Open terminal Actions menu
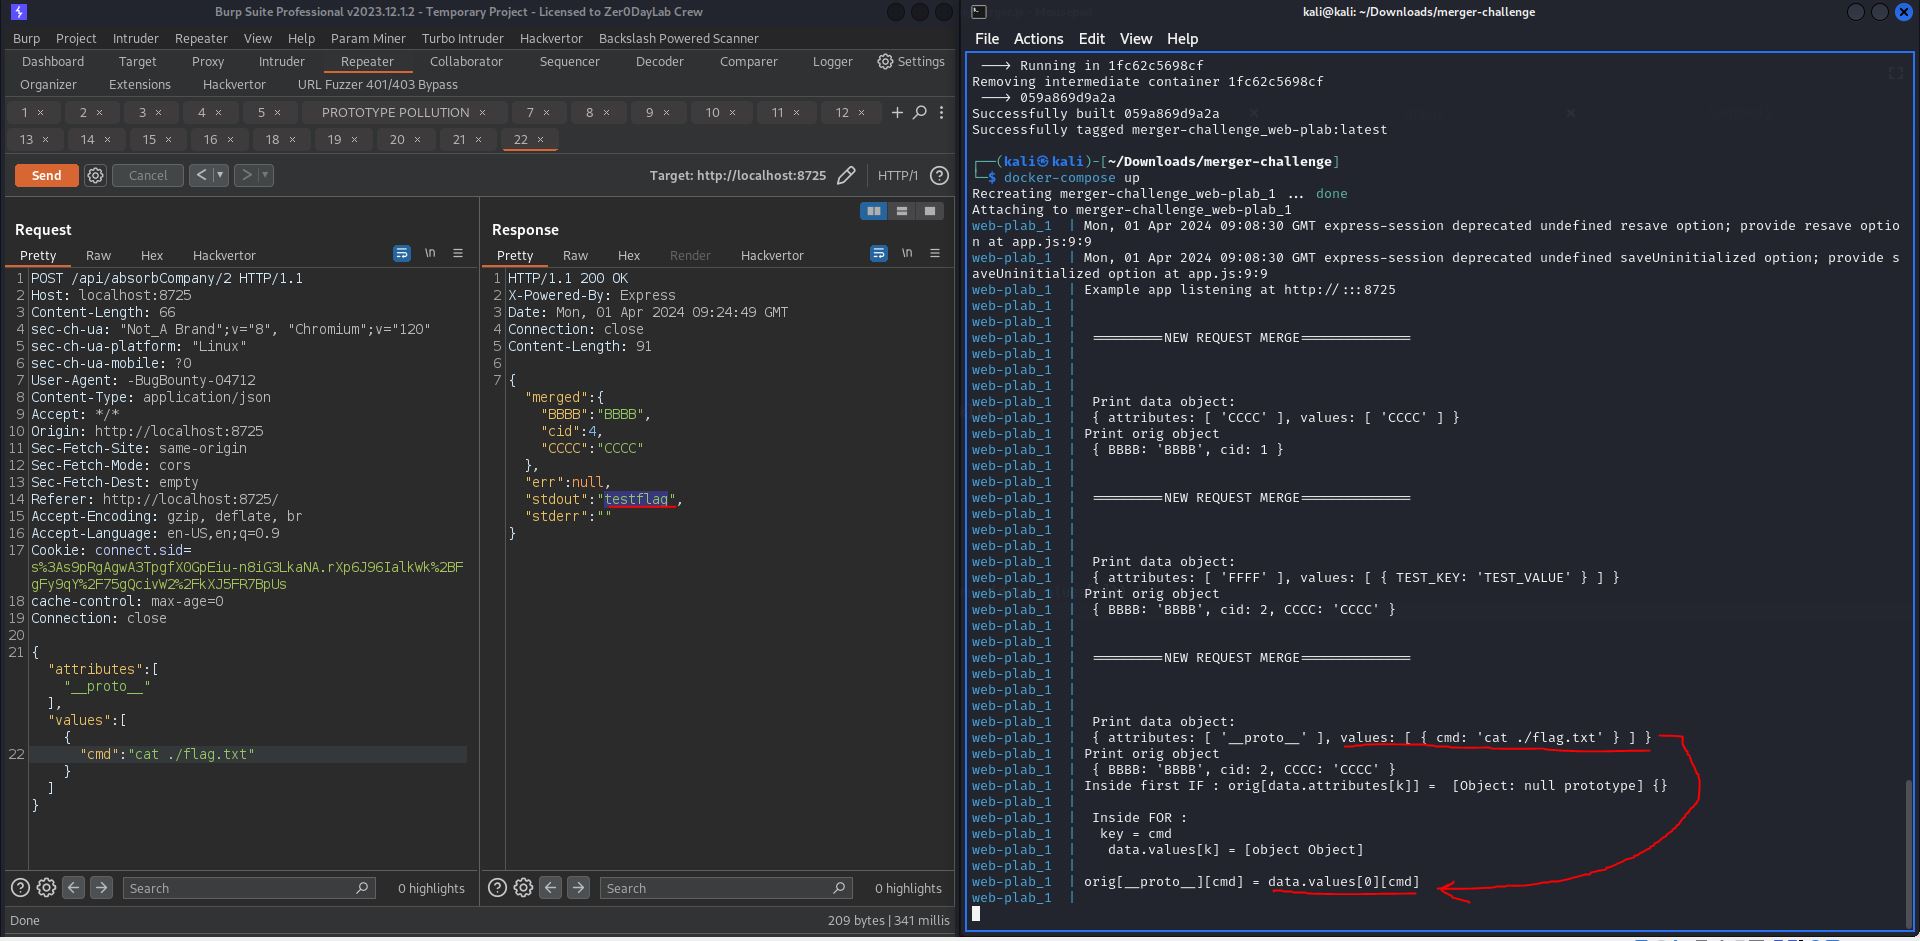 1038,39
